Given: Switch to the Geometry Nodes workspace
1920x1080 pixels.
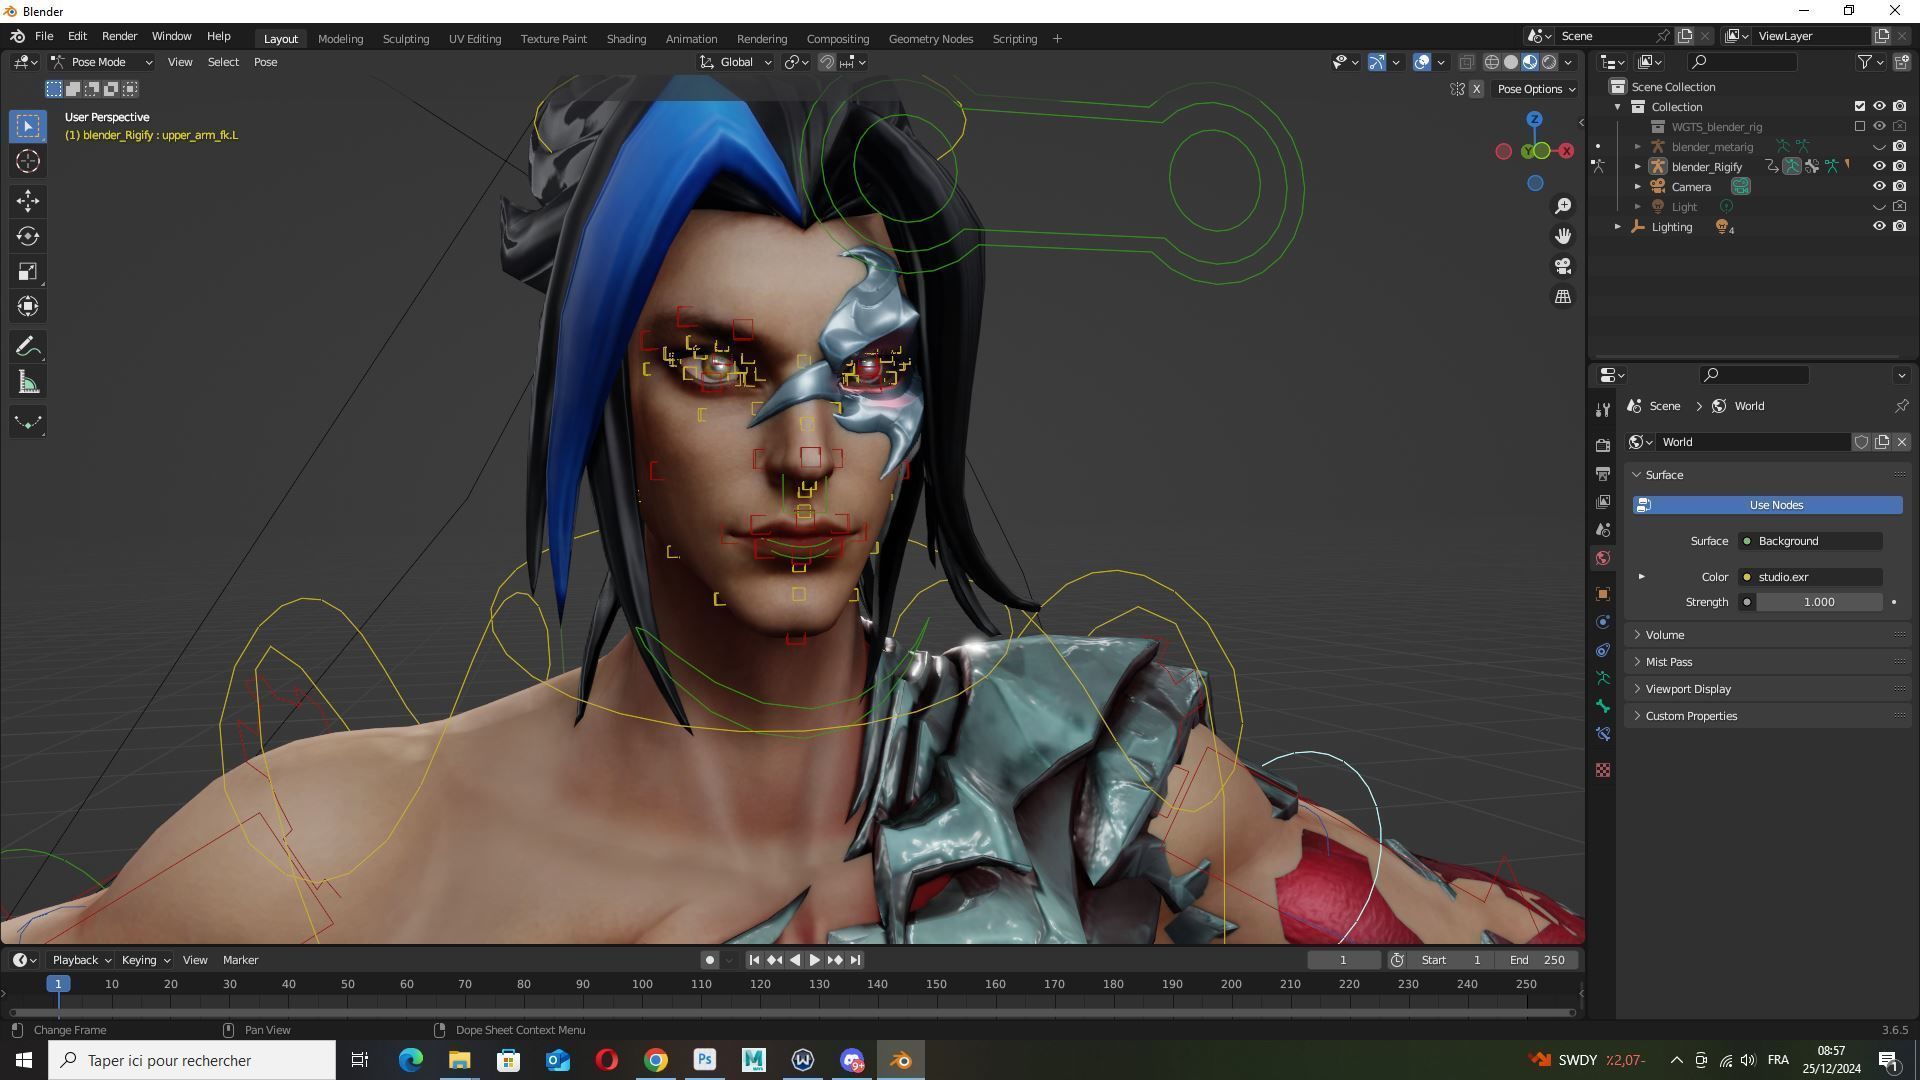Looking at the screenshot, I should click(930, 38).
